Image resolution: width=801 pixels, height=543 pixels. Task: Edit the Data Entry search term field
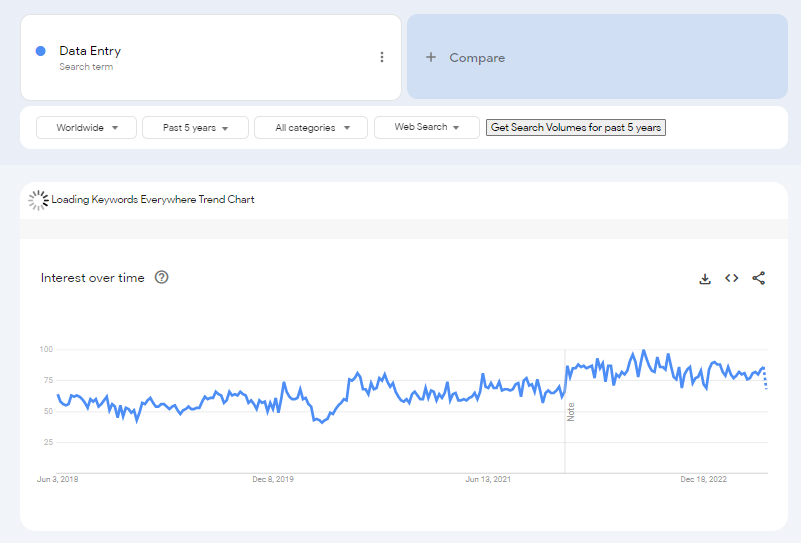coord(90,52)
